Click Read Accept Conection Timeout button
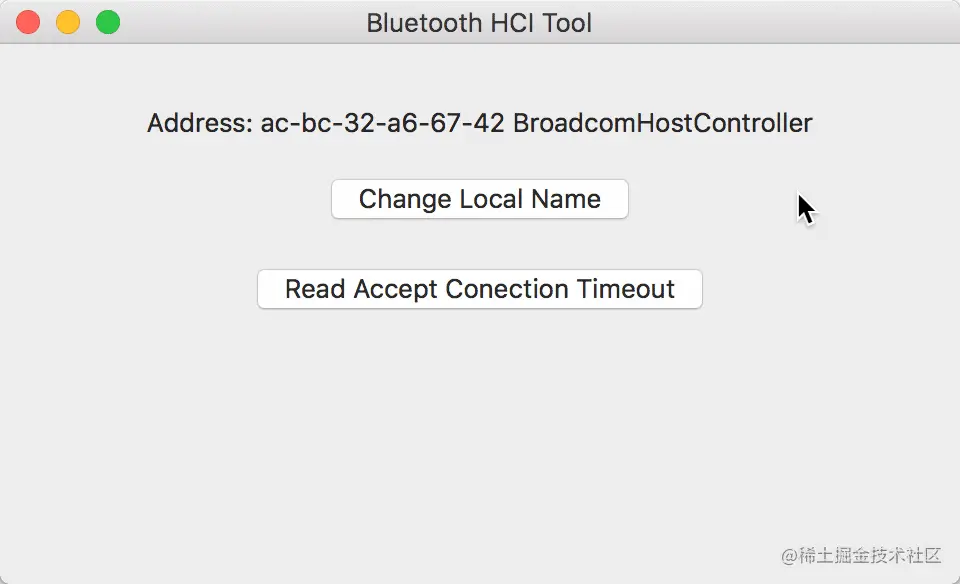The height and width of the screenshot is (584, 960). [480, 289]
